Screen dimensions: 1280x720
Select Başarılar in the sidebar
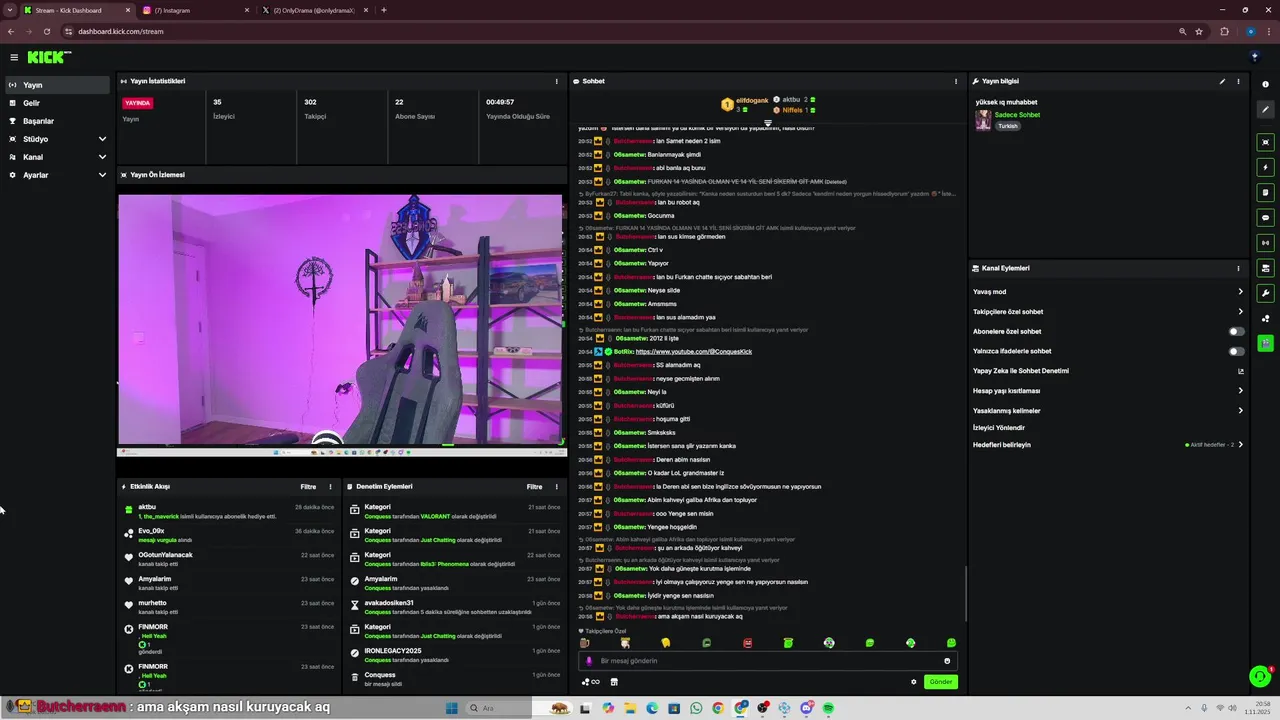pos(57,121)
